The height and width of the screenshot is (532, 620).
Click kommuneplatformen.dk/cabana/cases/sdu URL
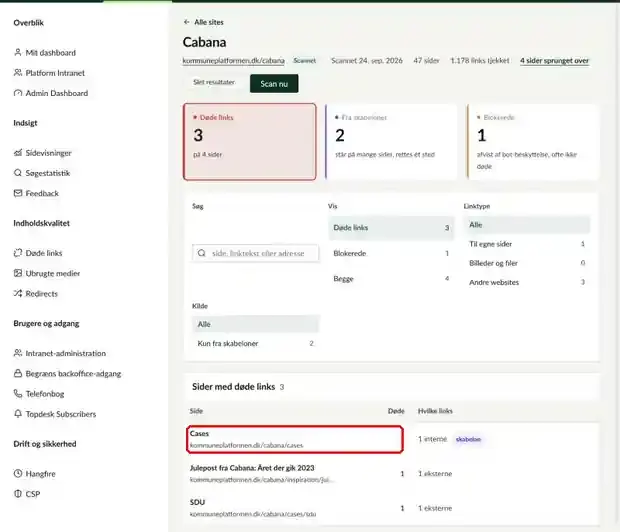253,514
